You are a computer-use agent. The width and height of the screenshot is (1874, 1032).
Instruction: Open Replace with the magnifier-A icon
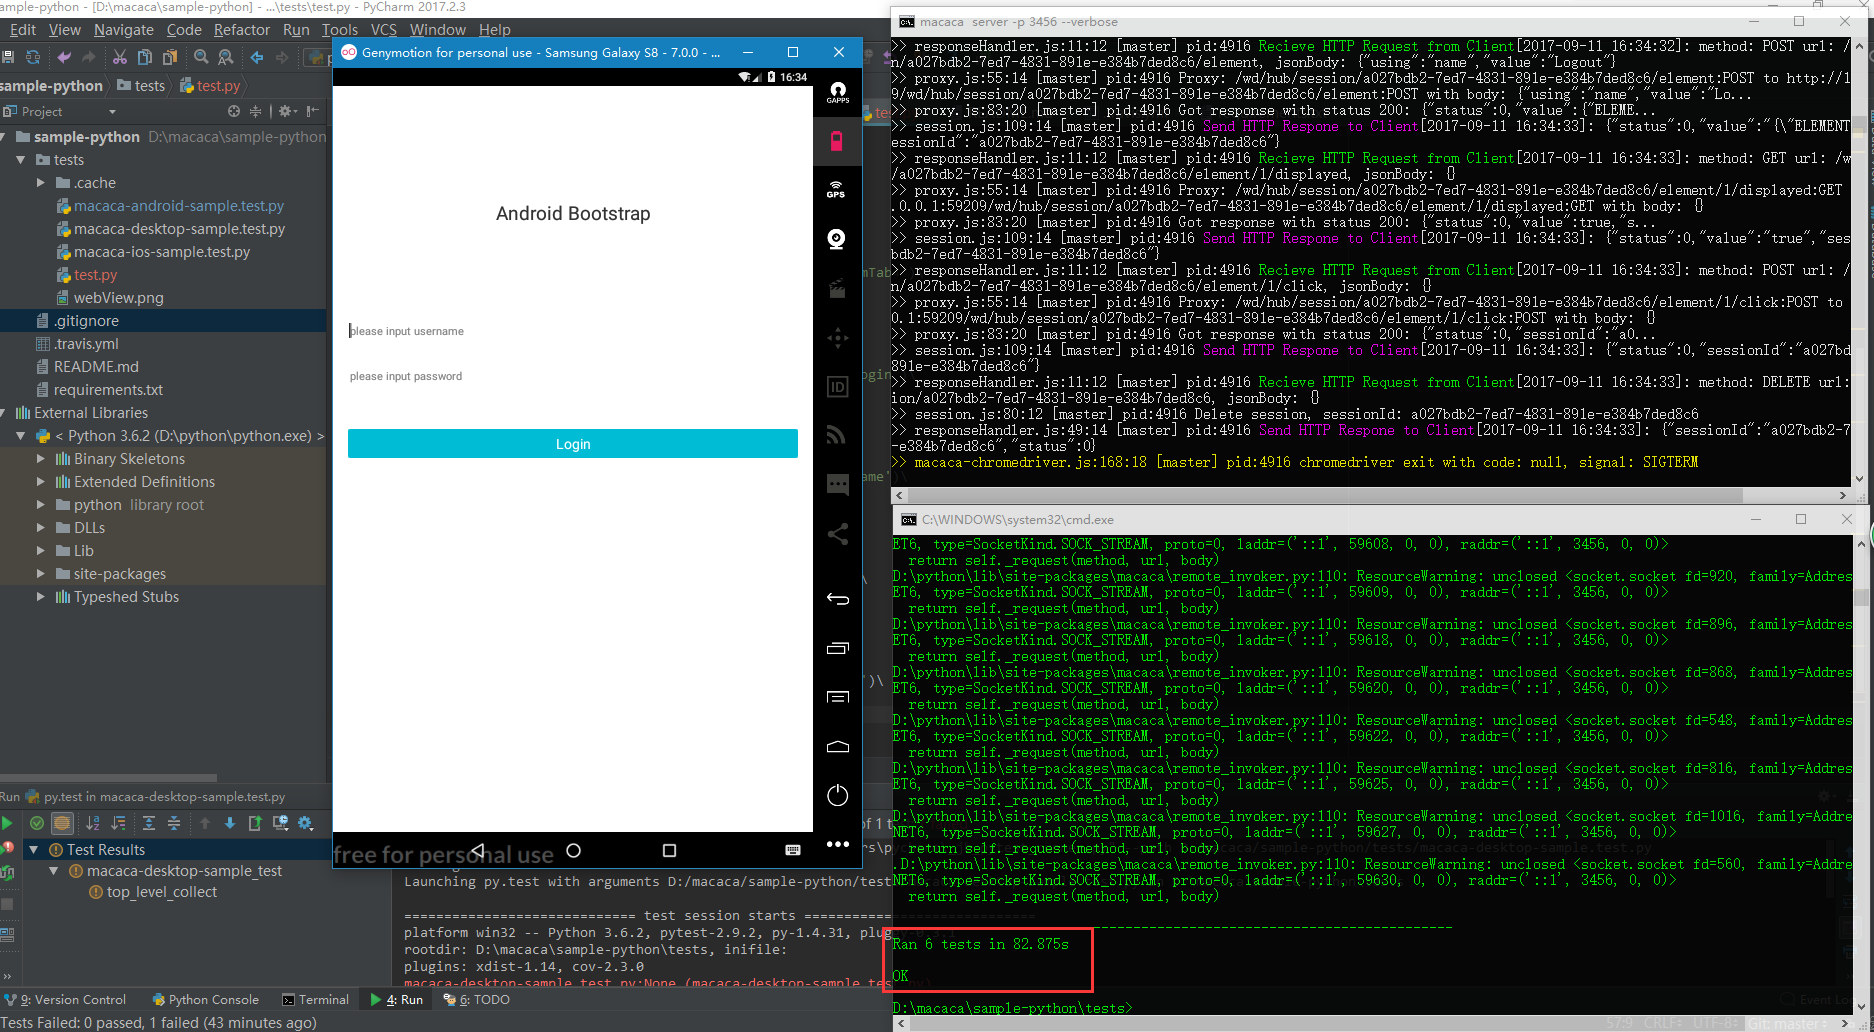[x=226, y=57]
